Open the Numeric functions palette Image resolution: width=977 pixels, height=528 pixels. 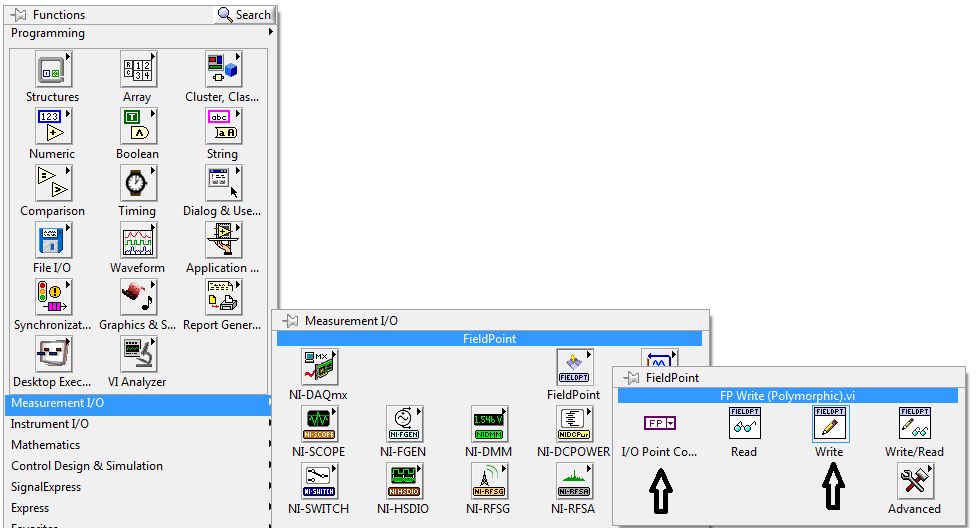click(x=53, y=127)
